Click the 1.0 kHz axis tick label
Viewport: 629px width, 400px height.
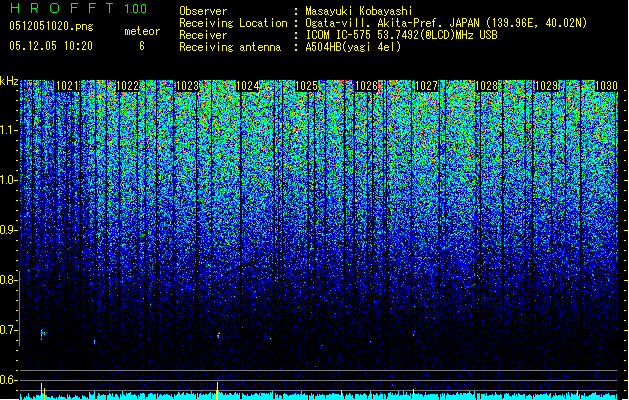tap(9, 180)
